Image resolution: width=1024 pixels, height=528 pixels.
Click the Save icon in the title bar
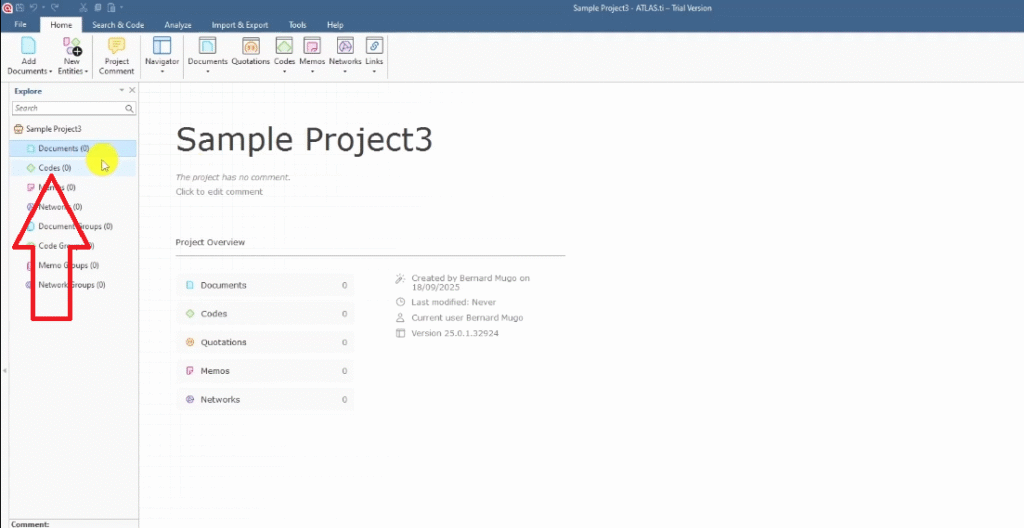(x=20, y=7)
